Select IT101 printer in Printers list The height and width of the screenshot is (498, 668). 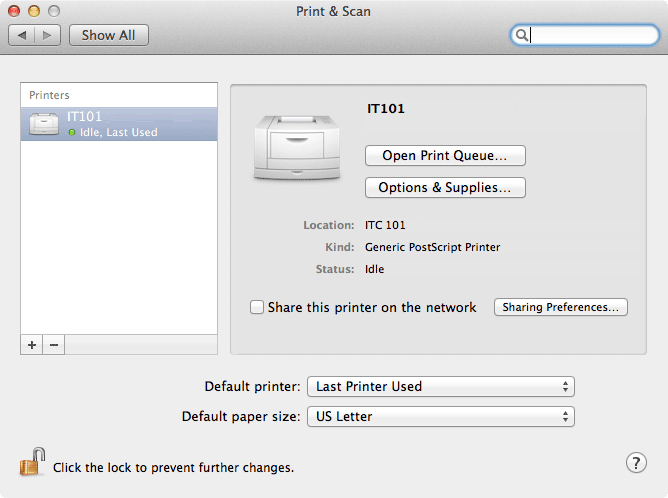point(119,124)
